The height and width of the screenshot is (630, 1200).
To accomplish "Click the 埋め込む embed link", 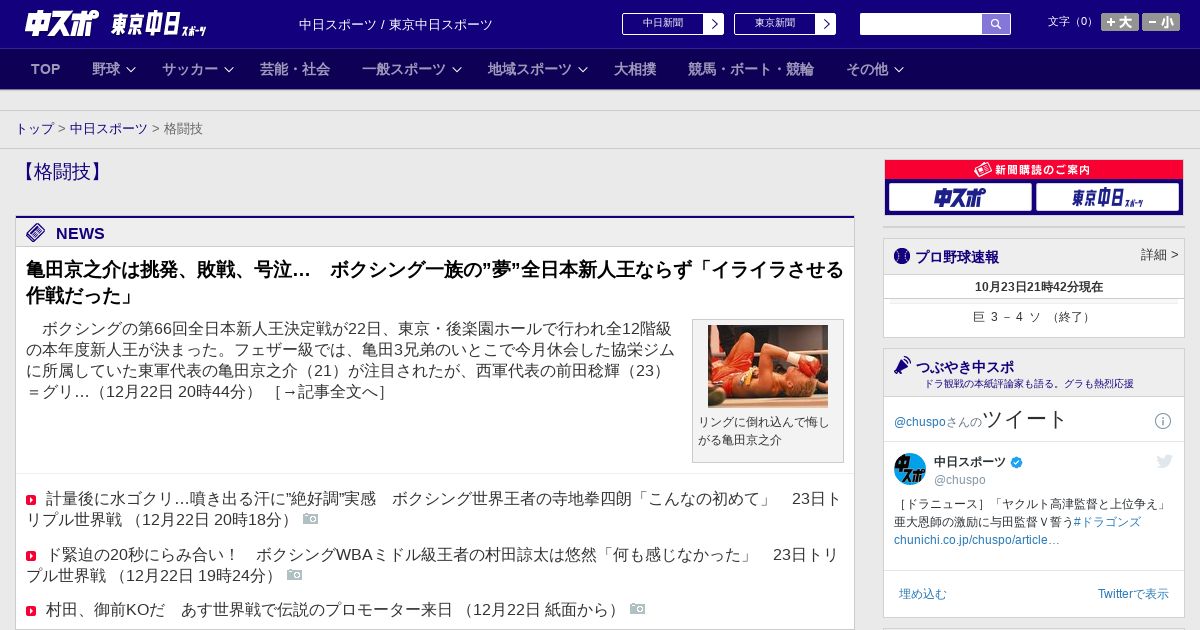I will pyautogui.click(x=922, y=594).
